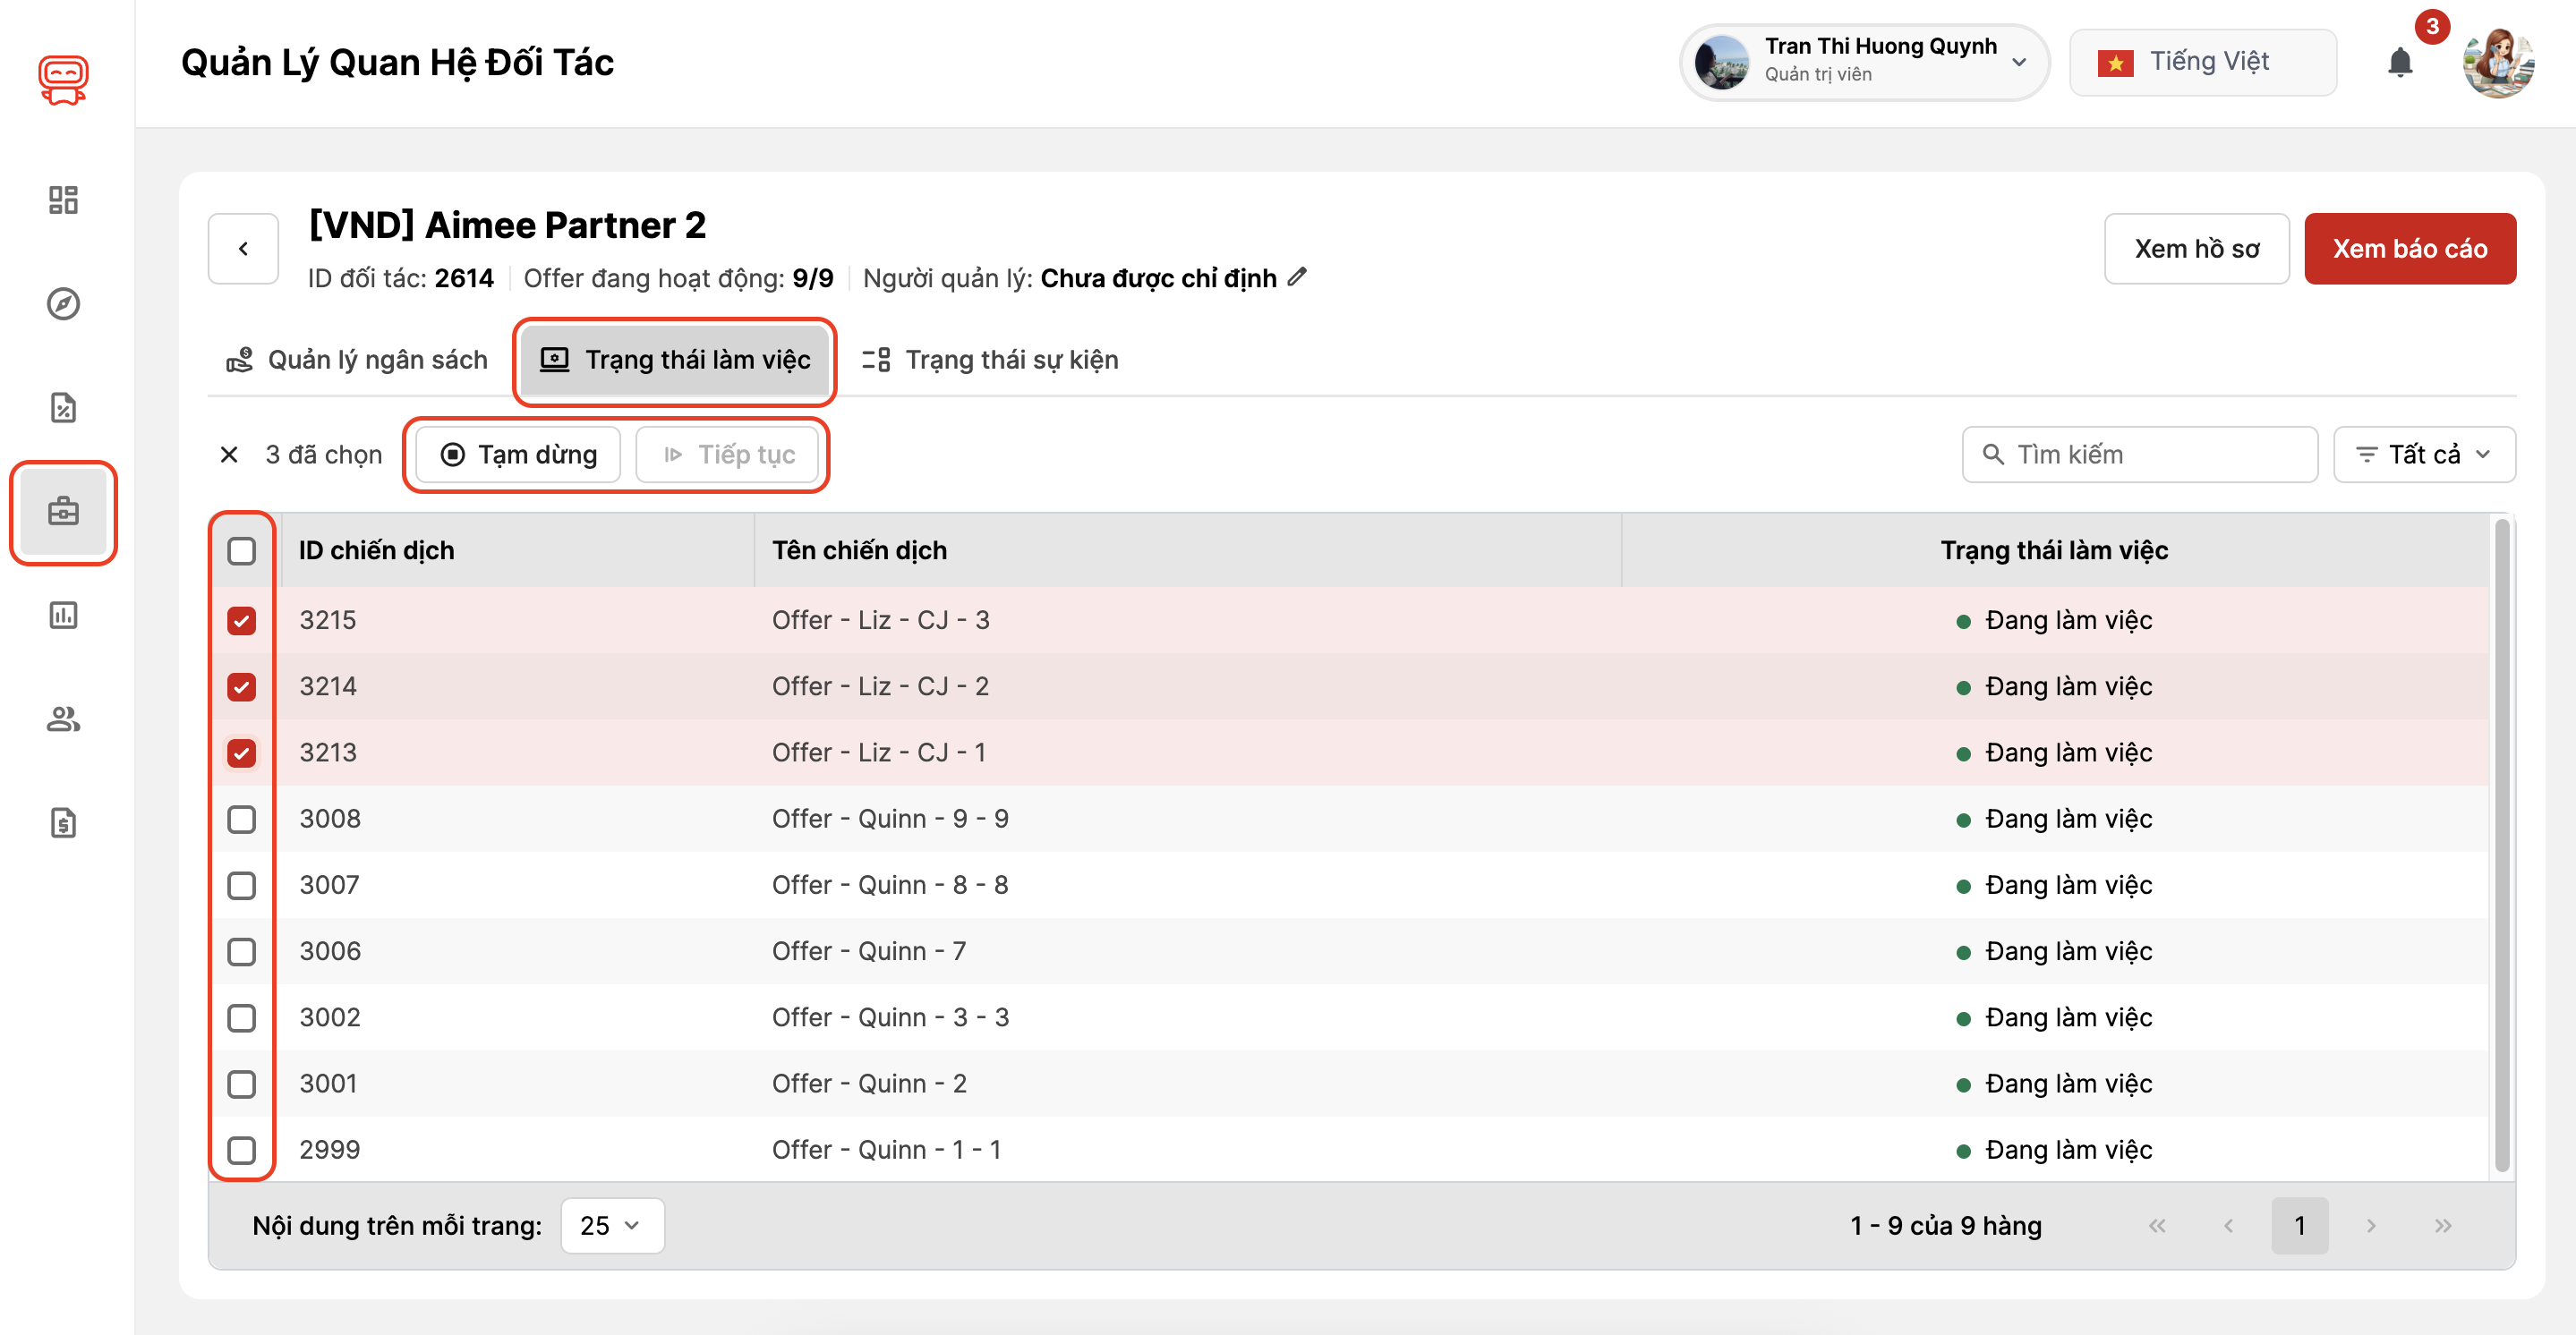The width and height of the screenshot is (2576, 1335).
Task: Open the percent document icon in sidebar
Action: point(63,408)
